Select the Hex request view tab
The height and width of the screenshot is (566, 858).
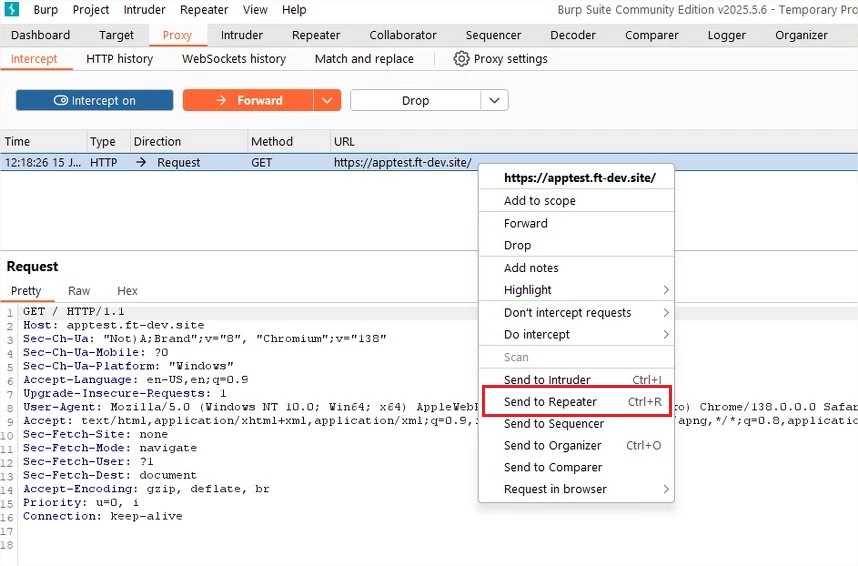click(x=127, y=291)
